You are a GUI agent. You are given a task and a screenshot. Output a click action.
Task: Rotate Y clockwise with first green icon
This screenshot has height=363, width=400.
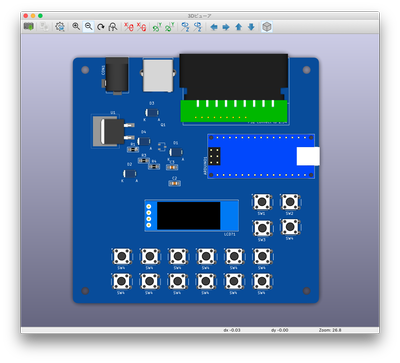point(157,27)
